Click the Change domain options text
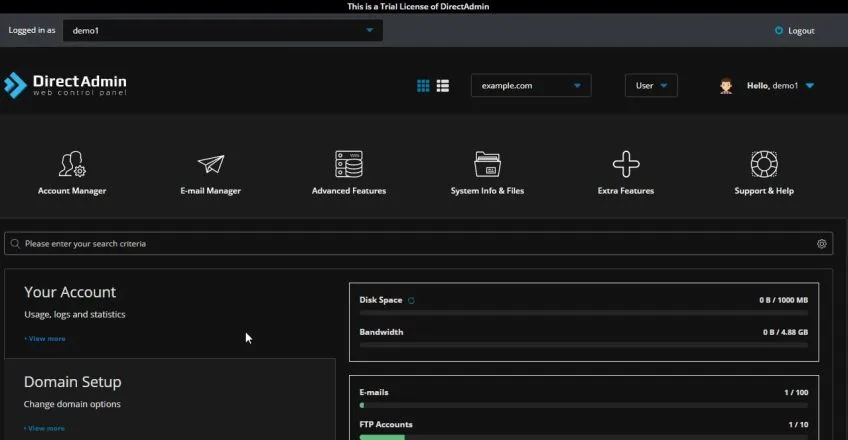Screen dimensions: 848x440 [72, 404]
